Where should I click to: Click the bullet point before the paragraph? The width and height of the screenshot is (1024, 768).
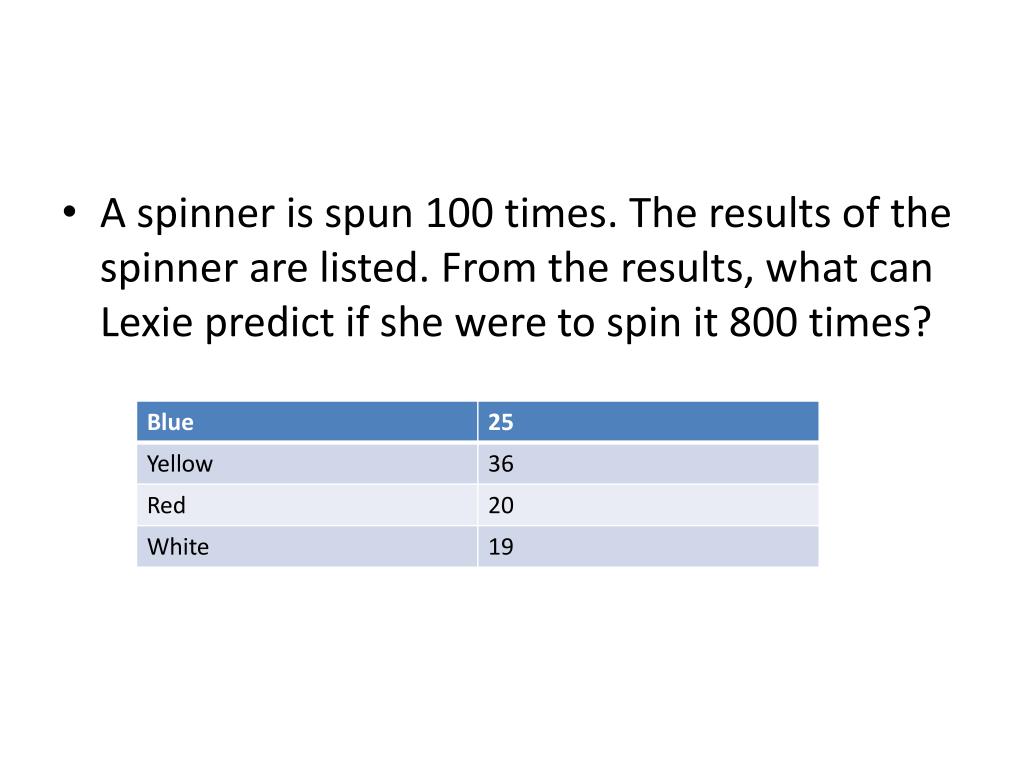(69, 213)
